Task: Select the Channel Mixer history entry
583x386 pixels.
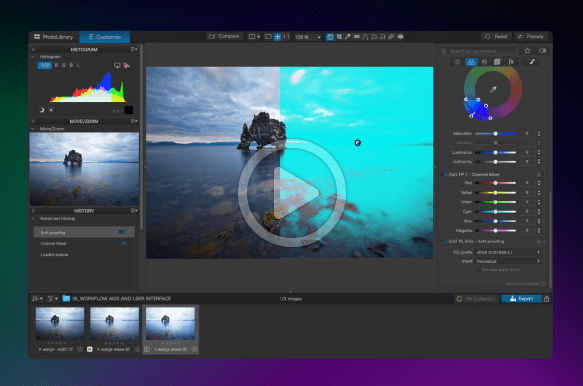Action: pos(84,244)
